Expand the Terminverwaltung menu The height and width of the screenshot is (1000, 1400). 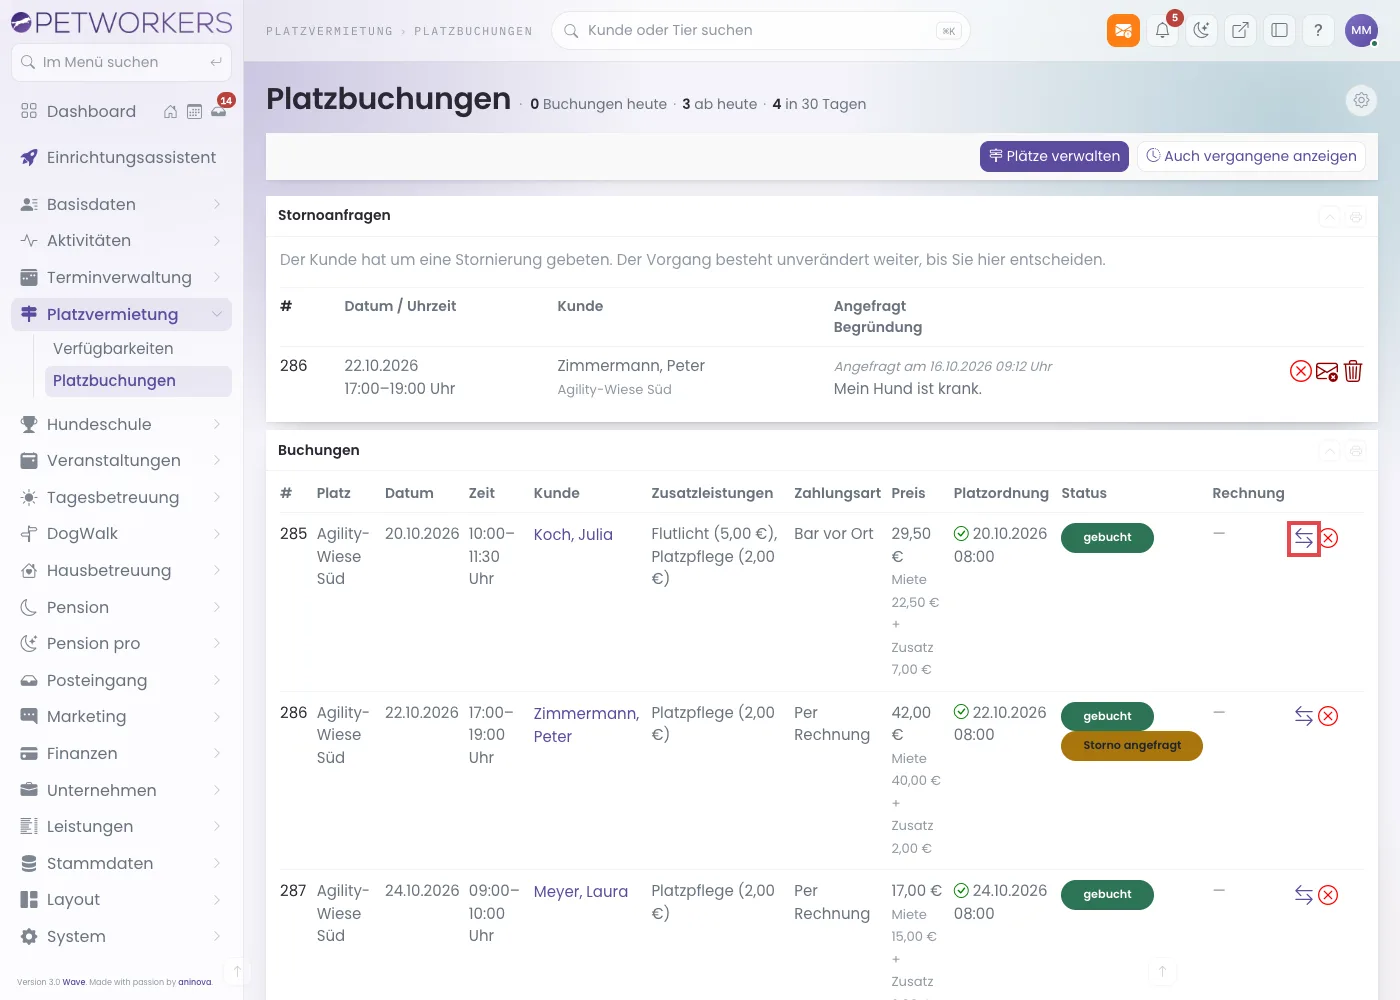[x=121, y=277]
